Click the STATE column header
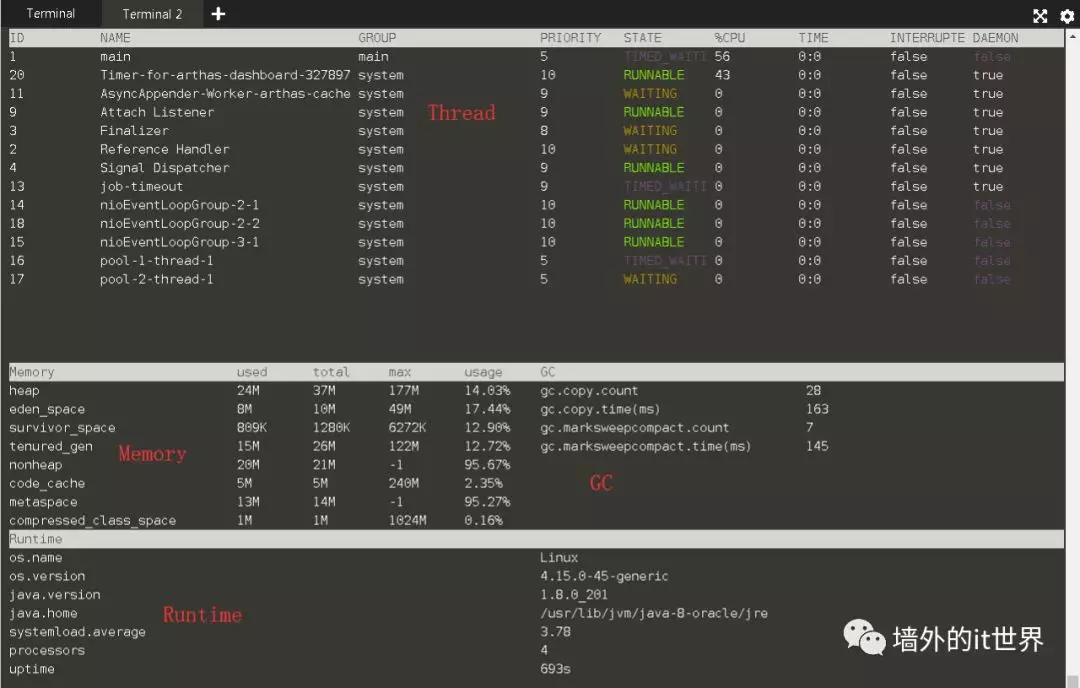Image resolution: width=1080 pixels, height=688 pixels. (643, 38)
